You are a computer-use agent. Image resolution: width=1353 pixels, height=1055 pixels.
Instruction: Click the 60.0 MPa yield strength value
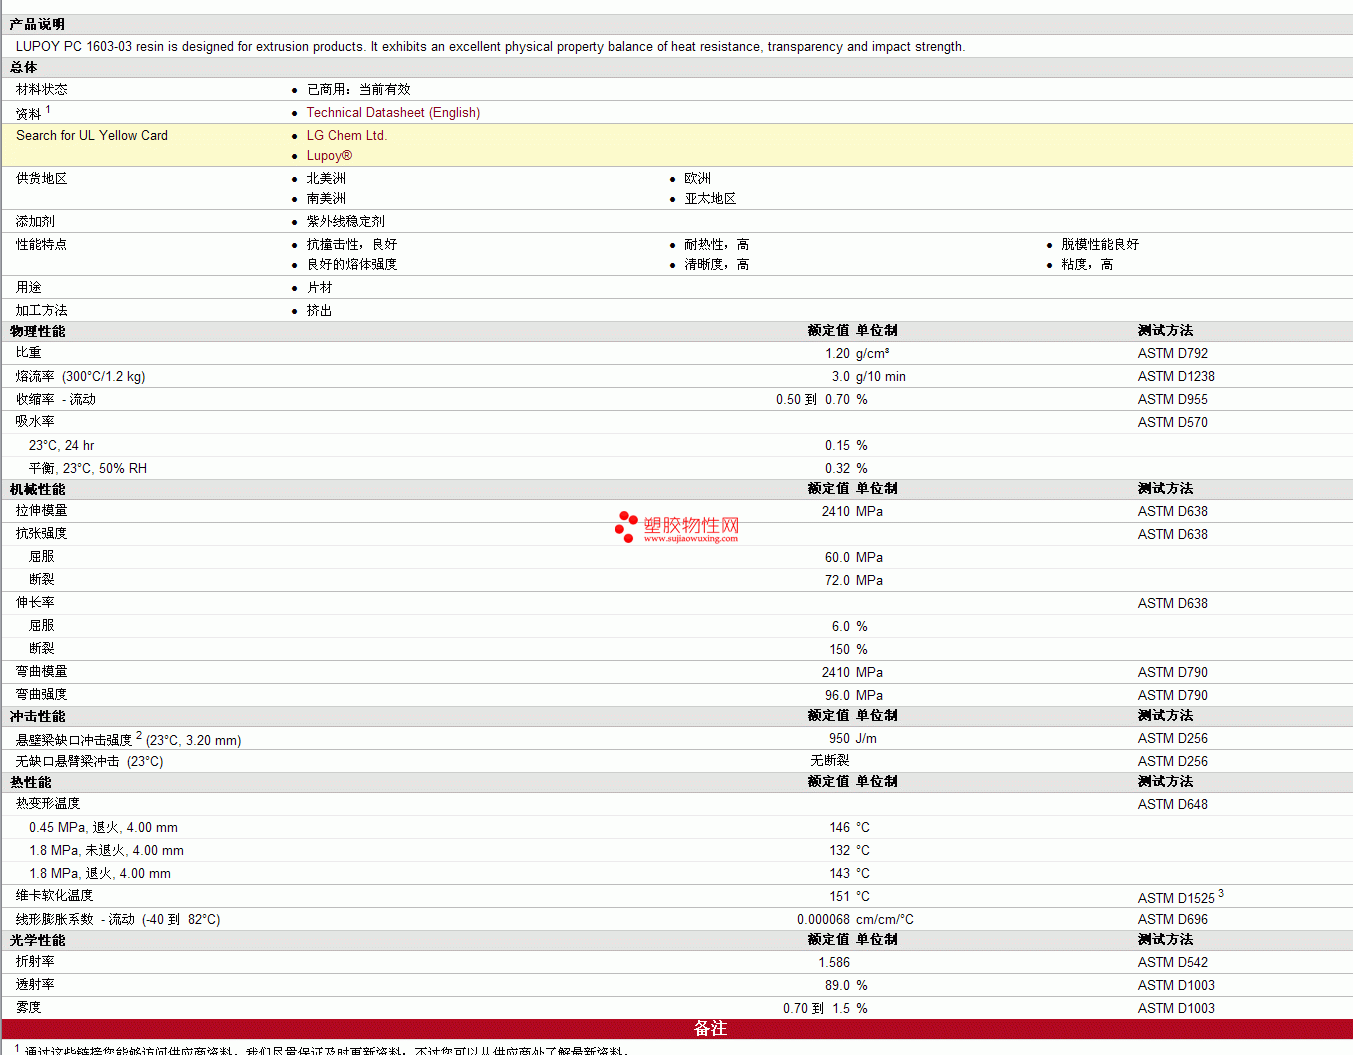click(854, 558)
